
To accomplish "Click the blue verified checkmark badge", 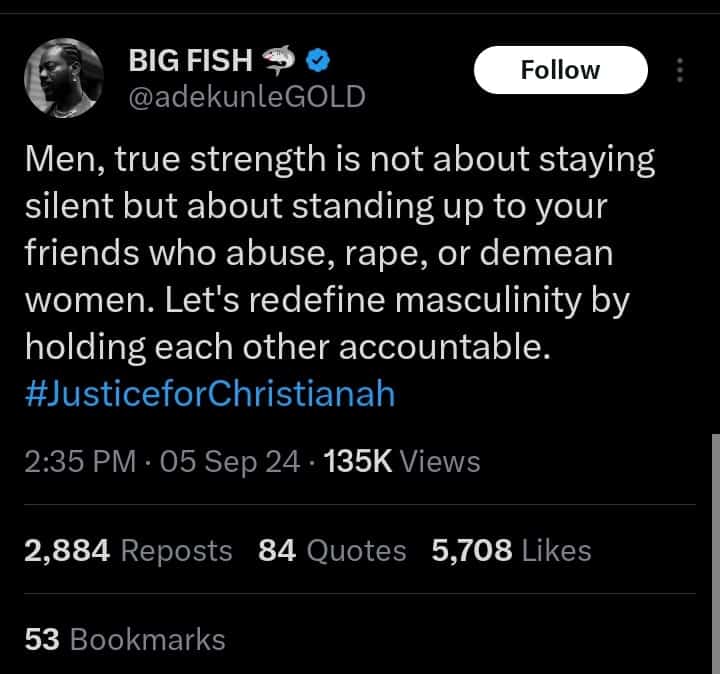I will click(x=318, y=62).
